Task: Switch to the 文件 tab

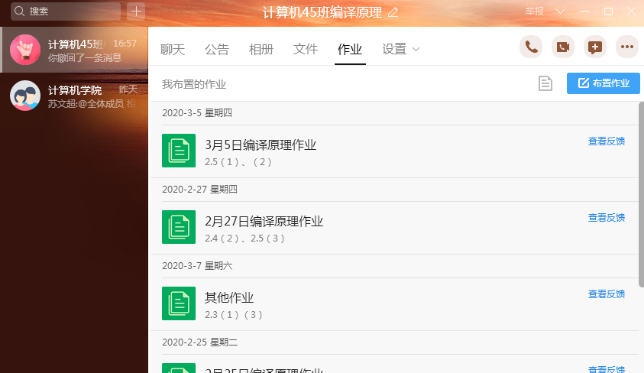Action: (305, 49)
